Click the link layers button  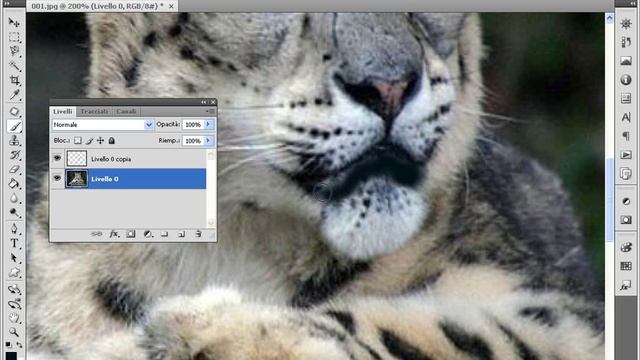pos(96,234)
